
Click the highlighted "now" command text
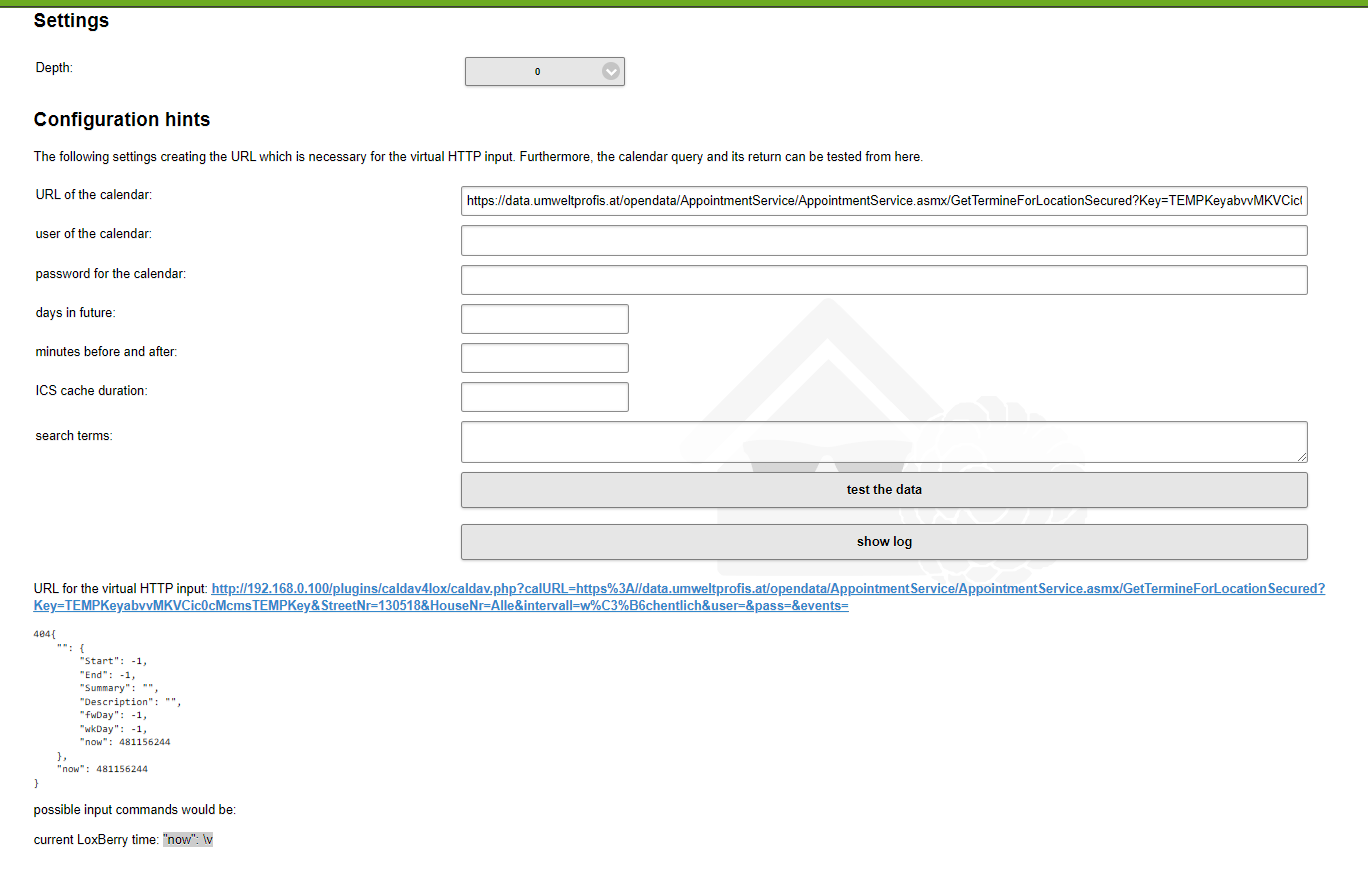pos(188,840)
